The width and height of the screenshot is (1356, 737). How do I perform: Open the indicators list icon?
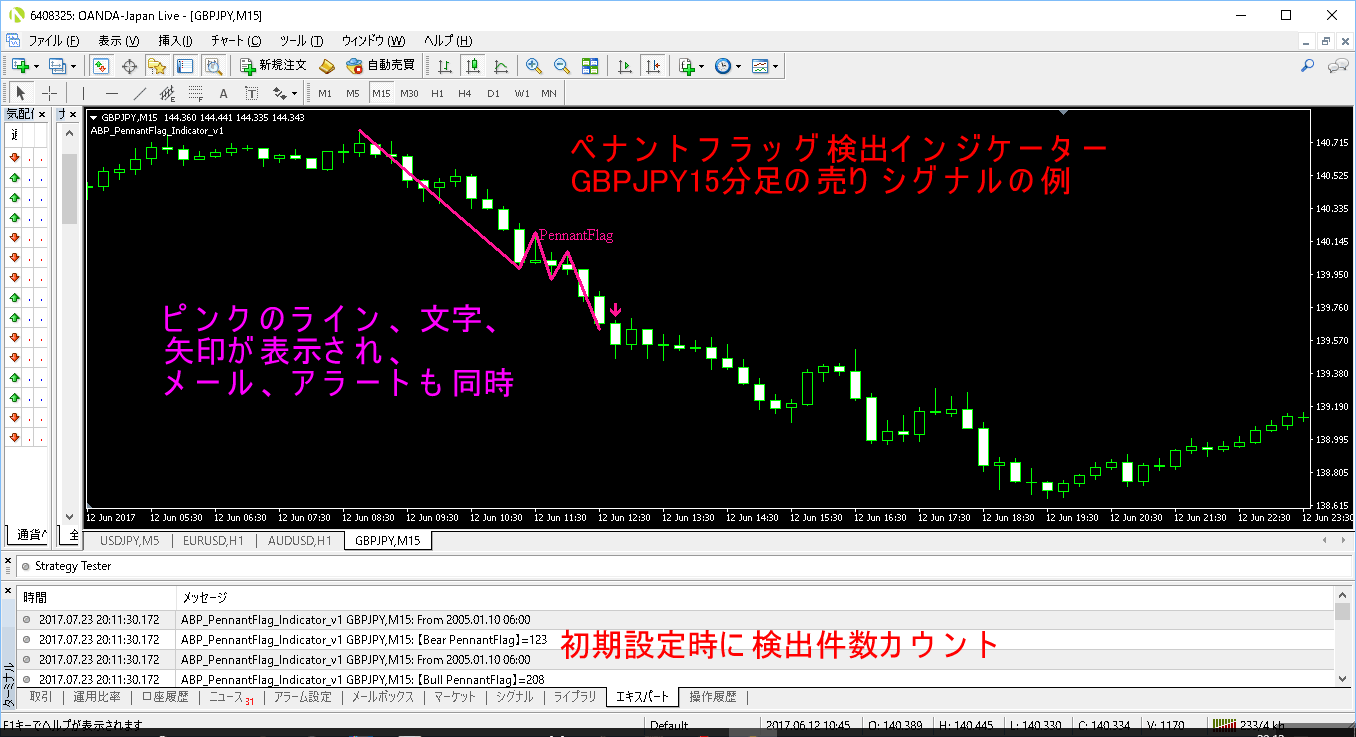[686, 66]
